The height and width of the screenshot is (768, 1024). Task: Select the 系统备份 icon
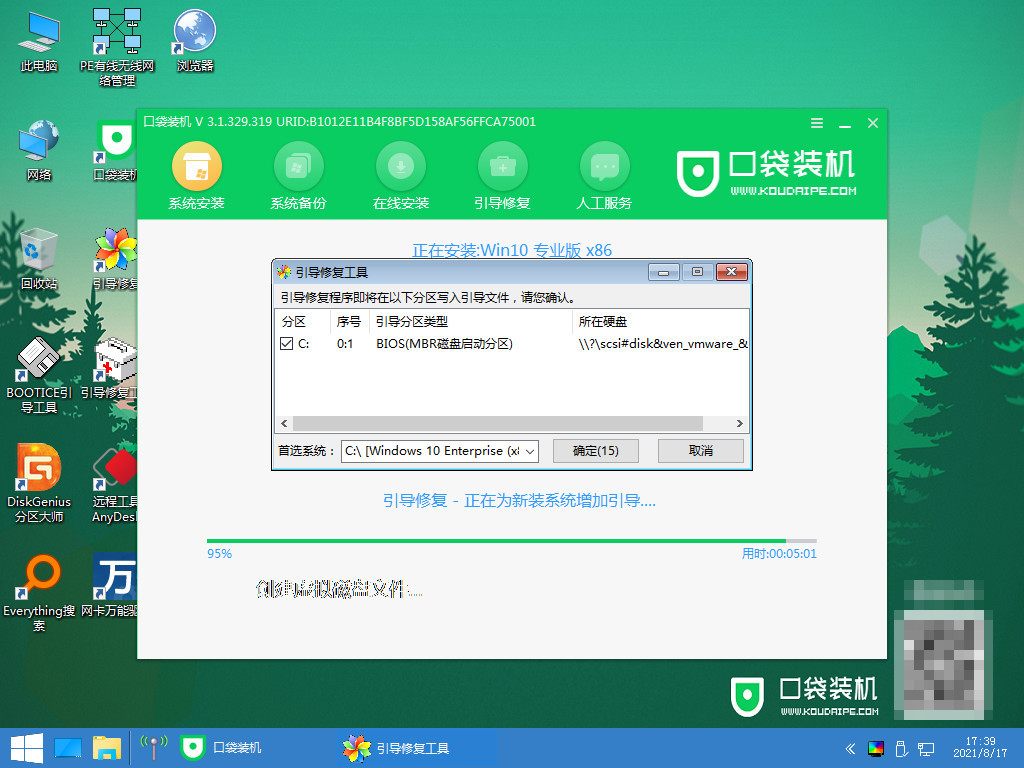tap(298, 170)
